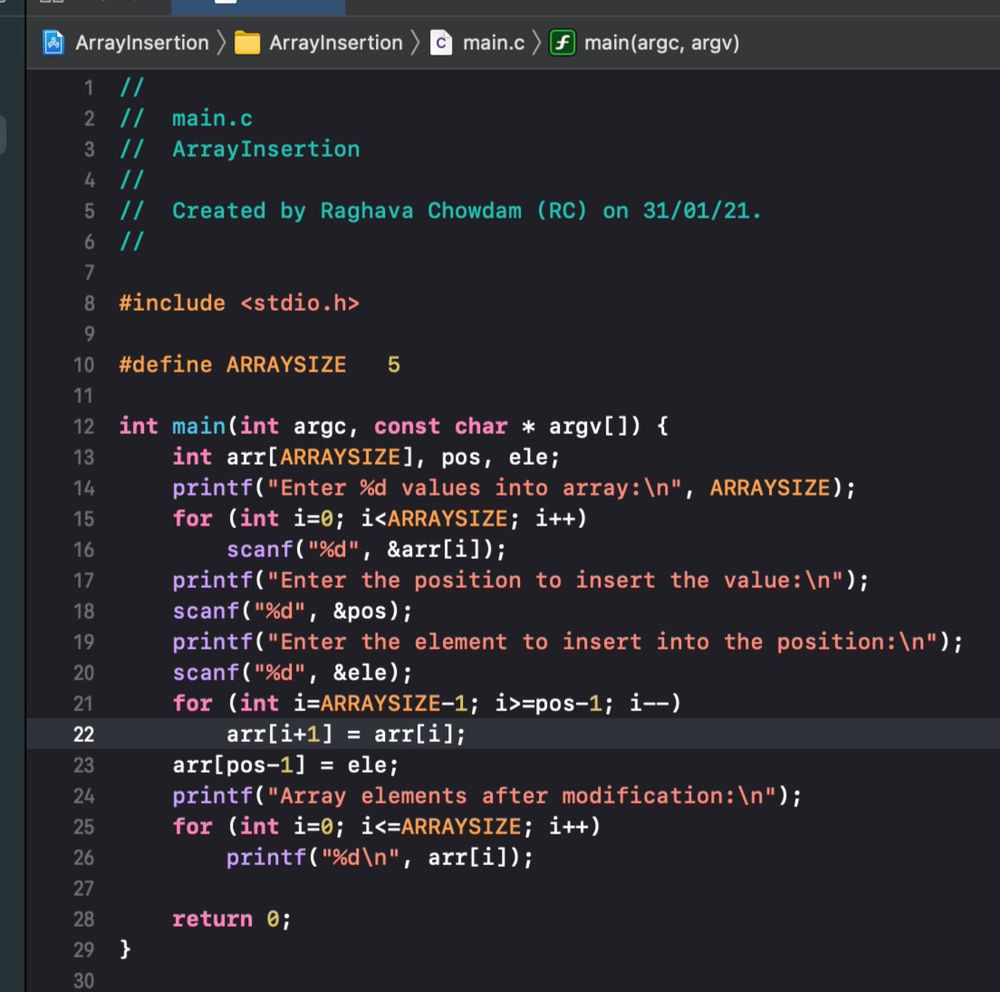Click line number 12 in the gutter
The height and width of the screenshot is (992, 1000).
[x=84, y=426]
